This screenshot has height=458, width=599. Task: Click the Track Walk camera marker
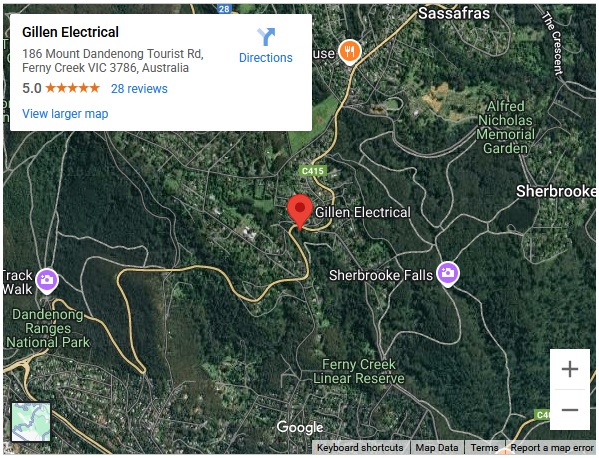coord(47,281)
